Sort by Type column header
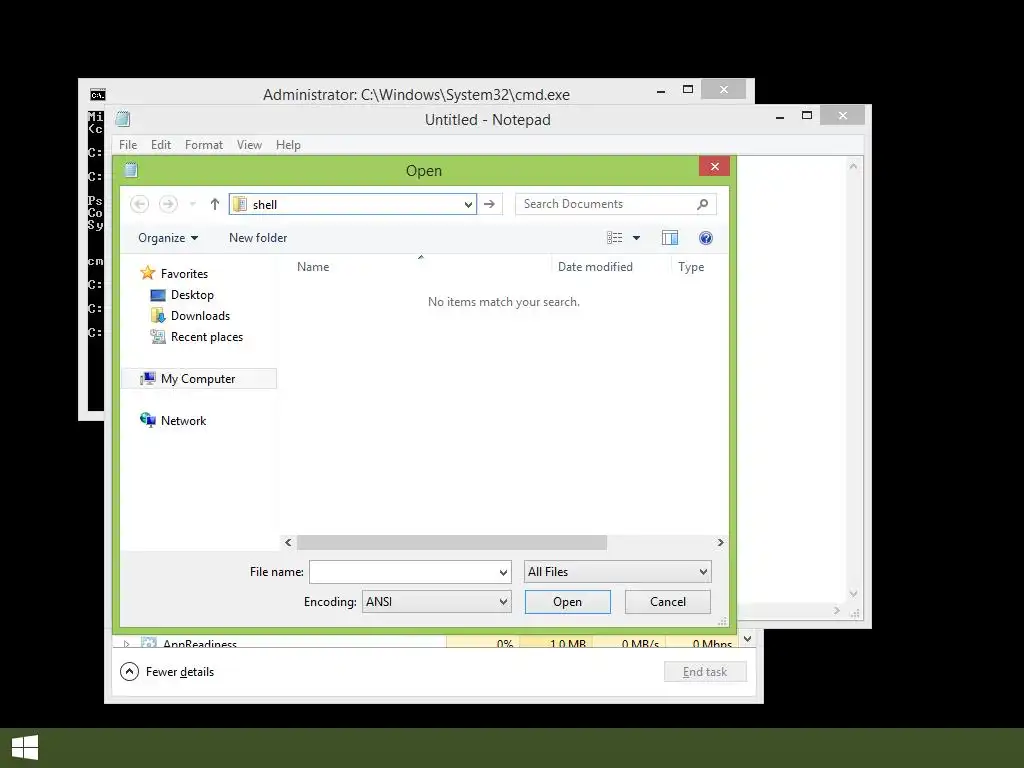Screen dimensions: 1024x768 pyautogui.click(x=691, y=266)
